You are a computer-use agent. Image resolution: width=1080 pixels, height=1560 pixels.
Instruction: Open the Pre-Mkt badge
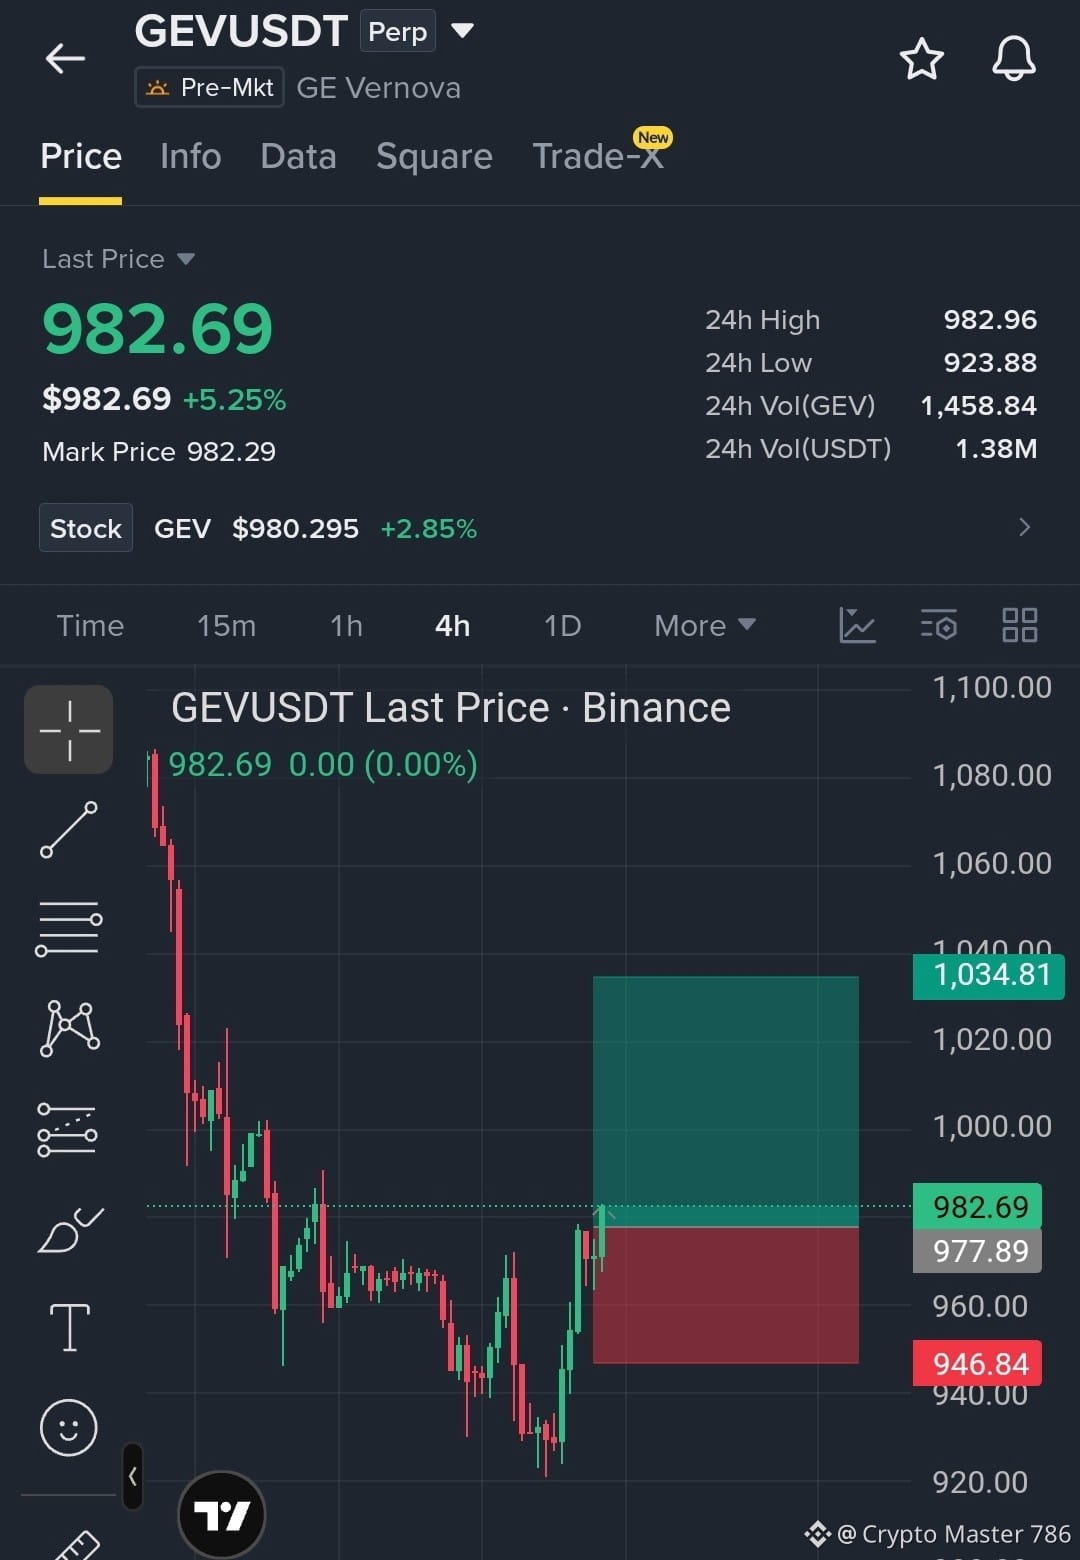[x=210, y=88]
